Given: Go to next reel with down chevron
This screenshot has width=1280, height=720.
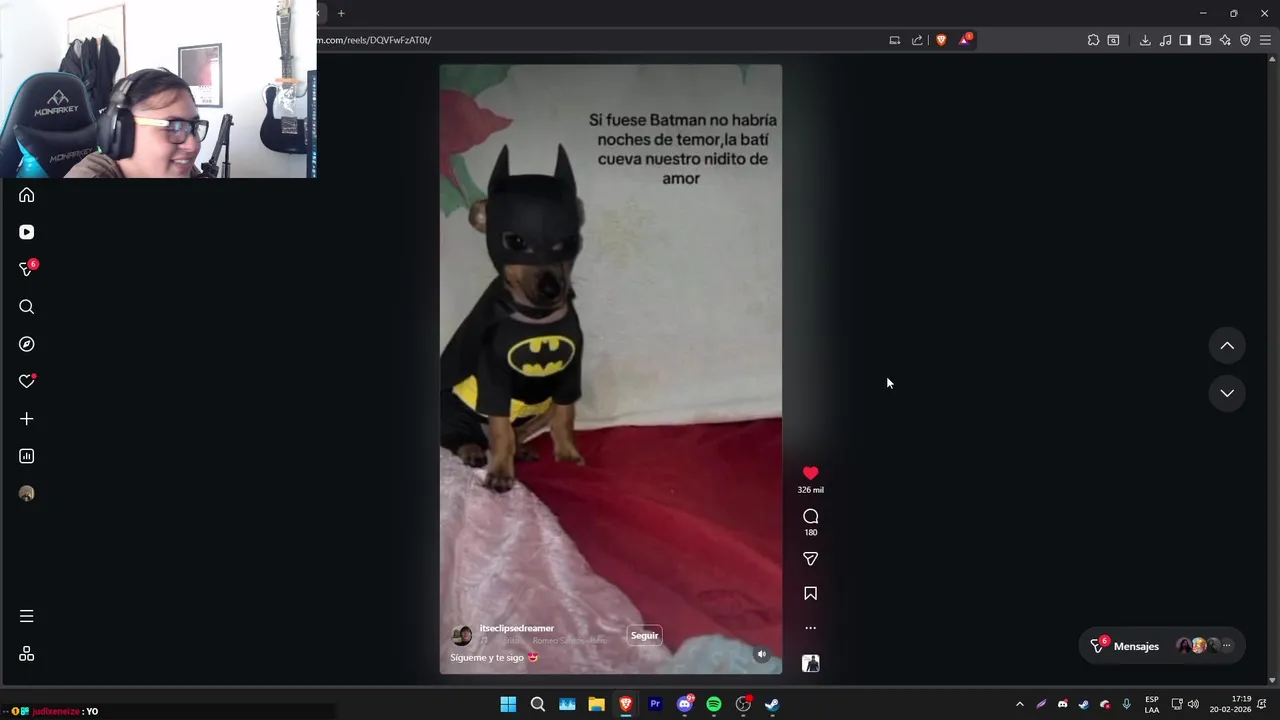Looking at the screenshot, I should (x=1227, y=393).
